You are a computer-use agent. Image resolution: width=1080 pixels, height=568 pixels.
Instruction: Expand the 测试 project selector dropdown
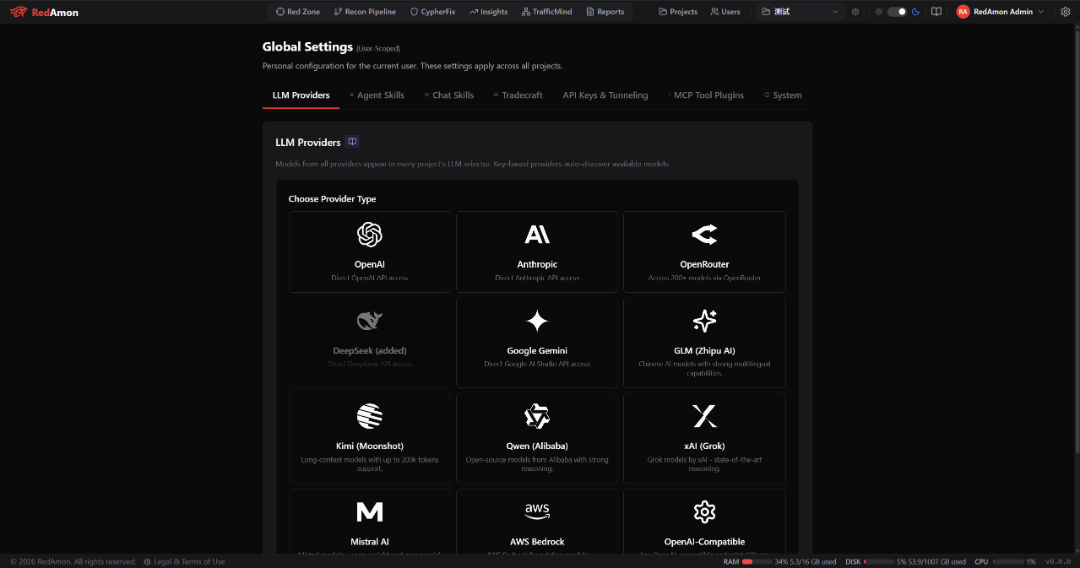click(x=800, y=12)
